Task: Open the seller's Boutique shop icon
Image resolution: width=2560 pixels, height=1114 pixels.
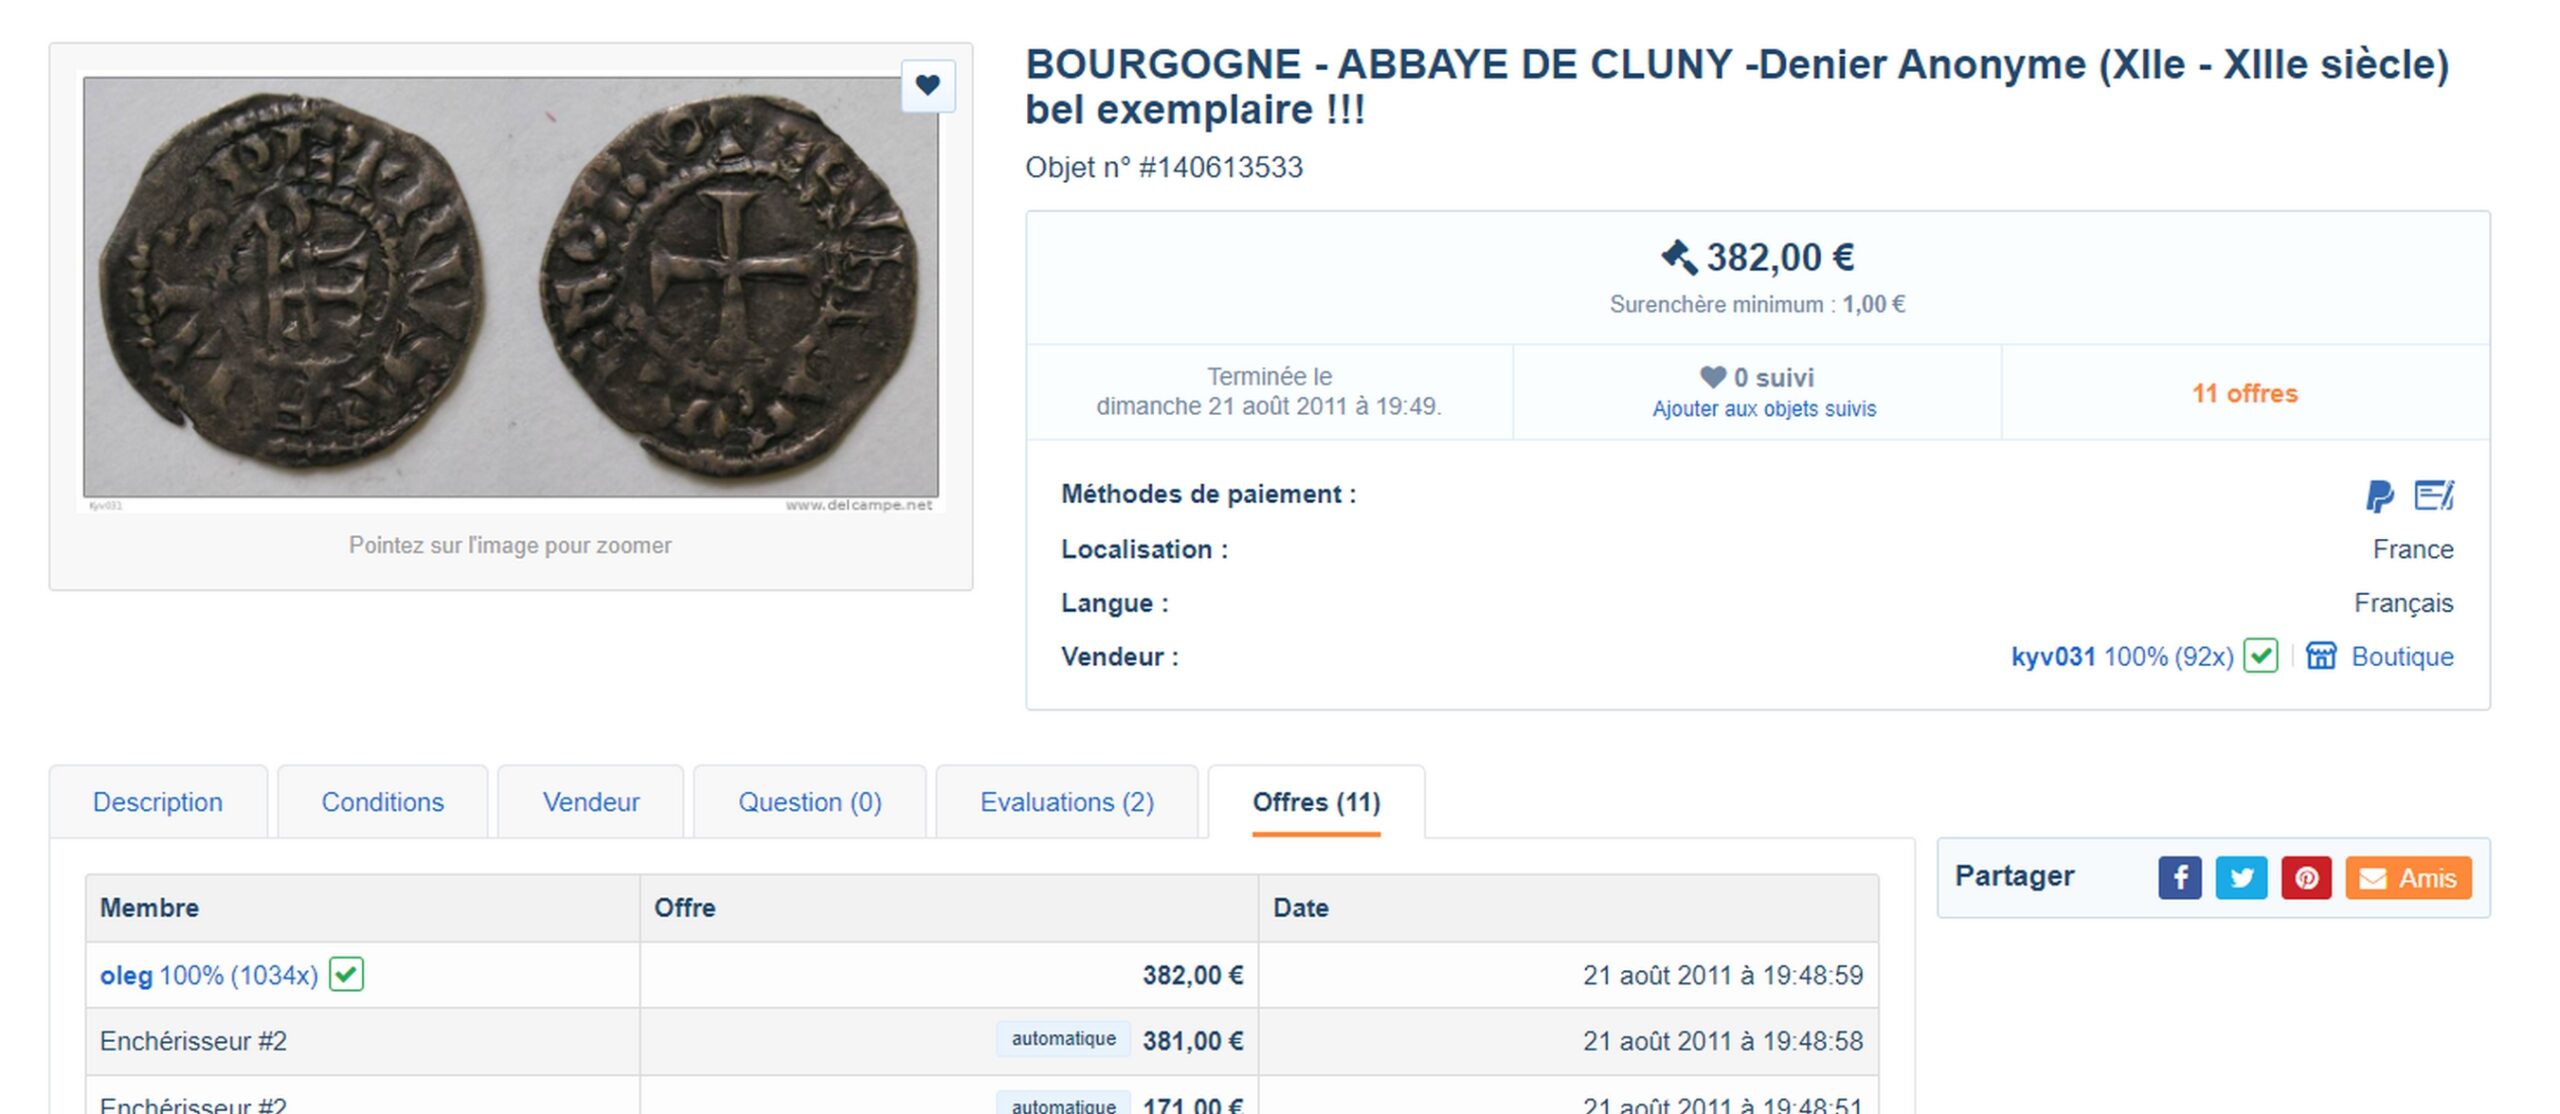Action: [x=2321, y=656]
